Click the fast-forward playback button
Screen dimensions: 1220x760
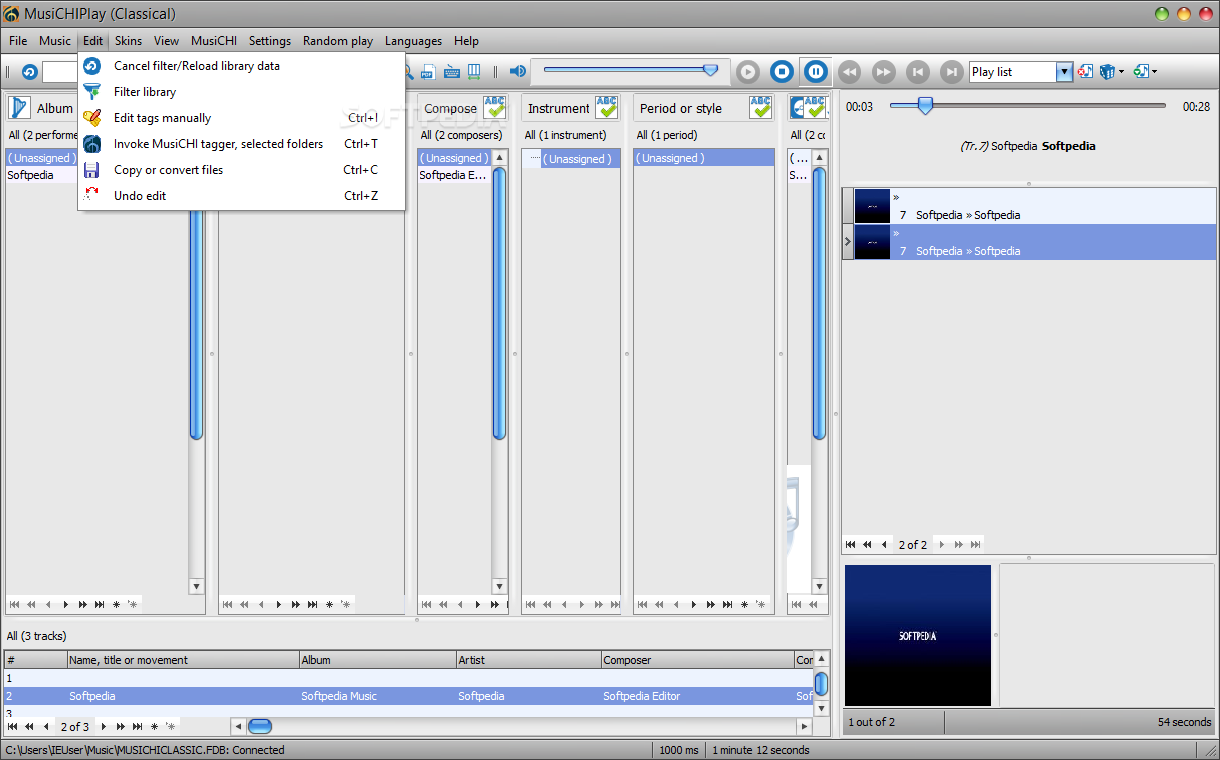(x=884, y=72)
